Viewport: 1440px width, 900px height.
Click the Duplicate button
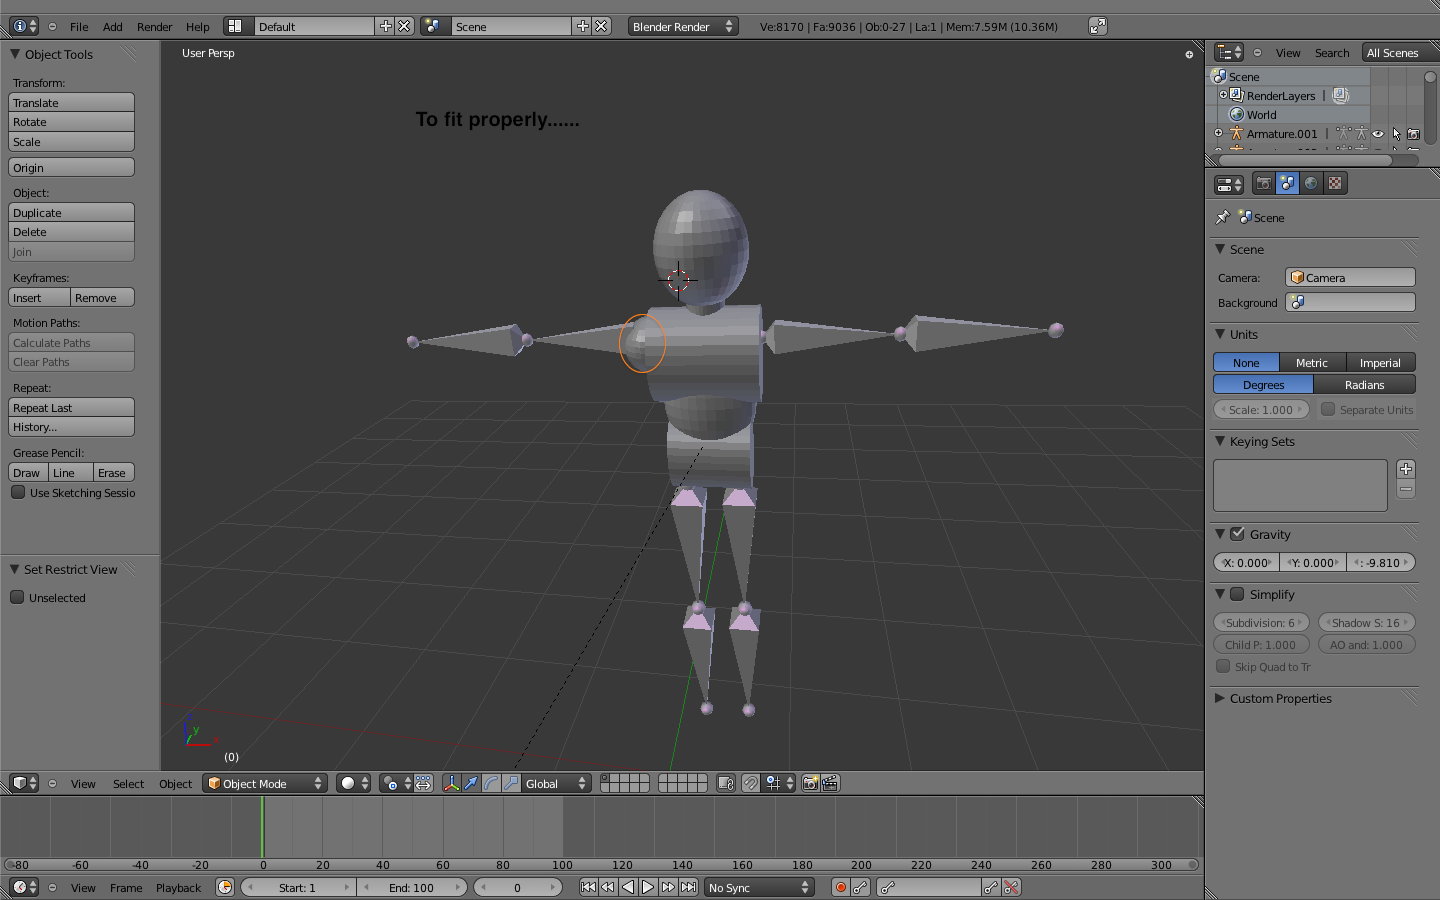click(x=71, y=212)
